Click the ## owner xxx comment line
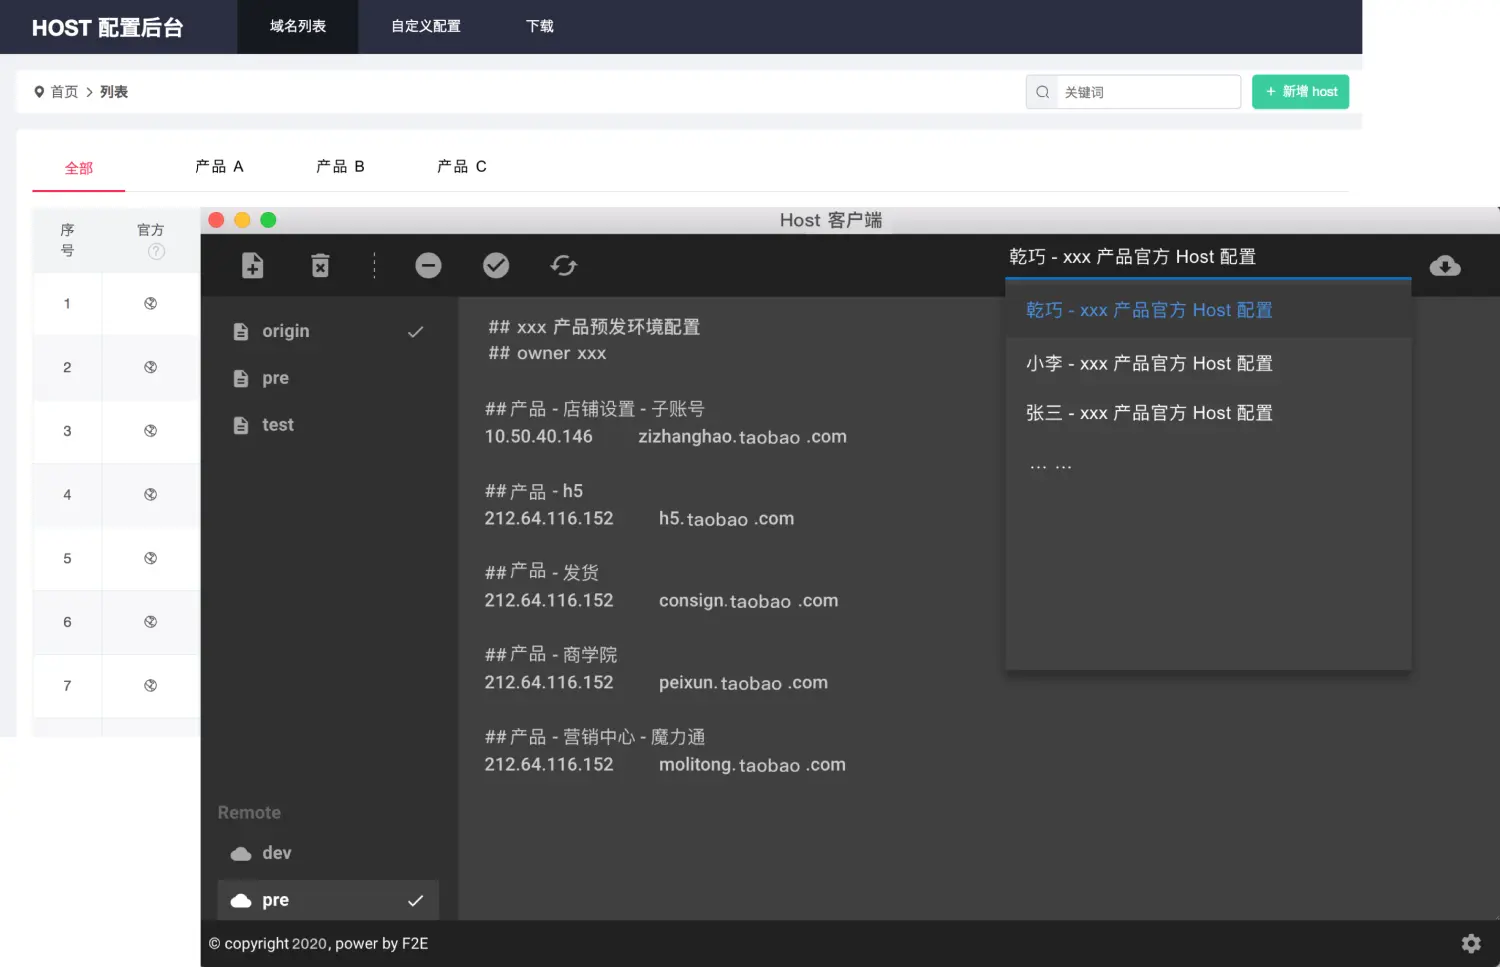Image resolution: width=1500 pixels, height=967 pixels. 547,353
